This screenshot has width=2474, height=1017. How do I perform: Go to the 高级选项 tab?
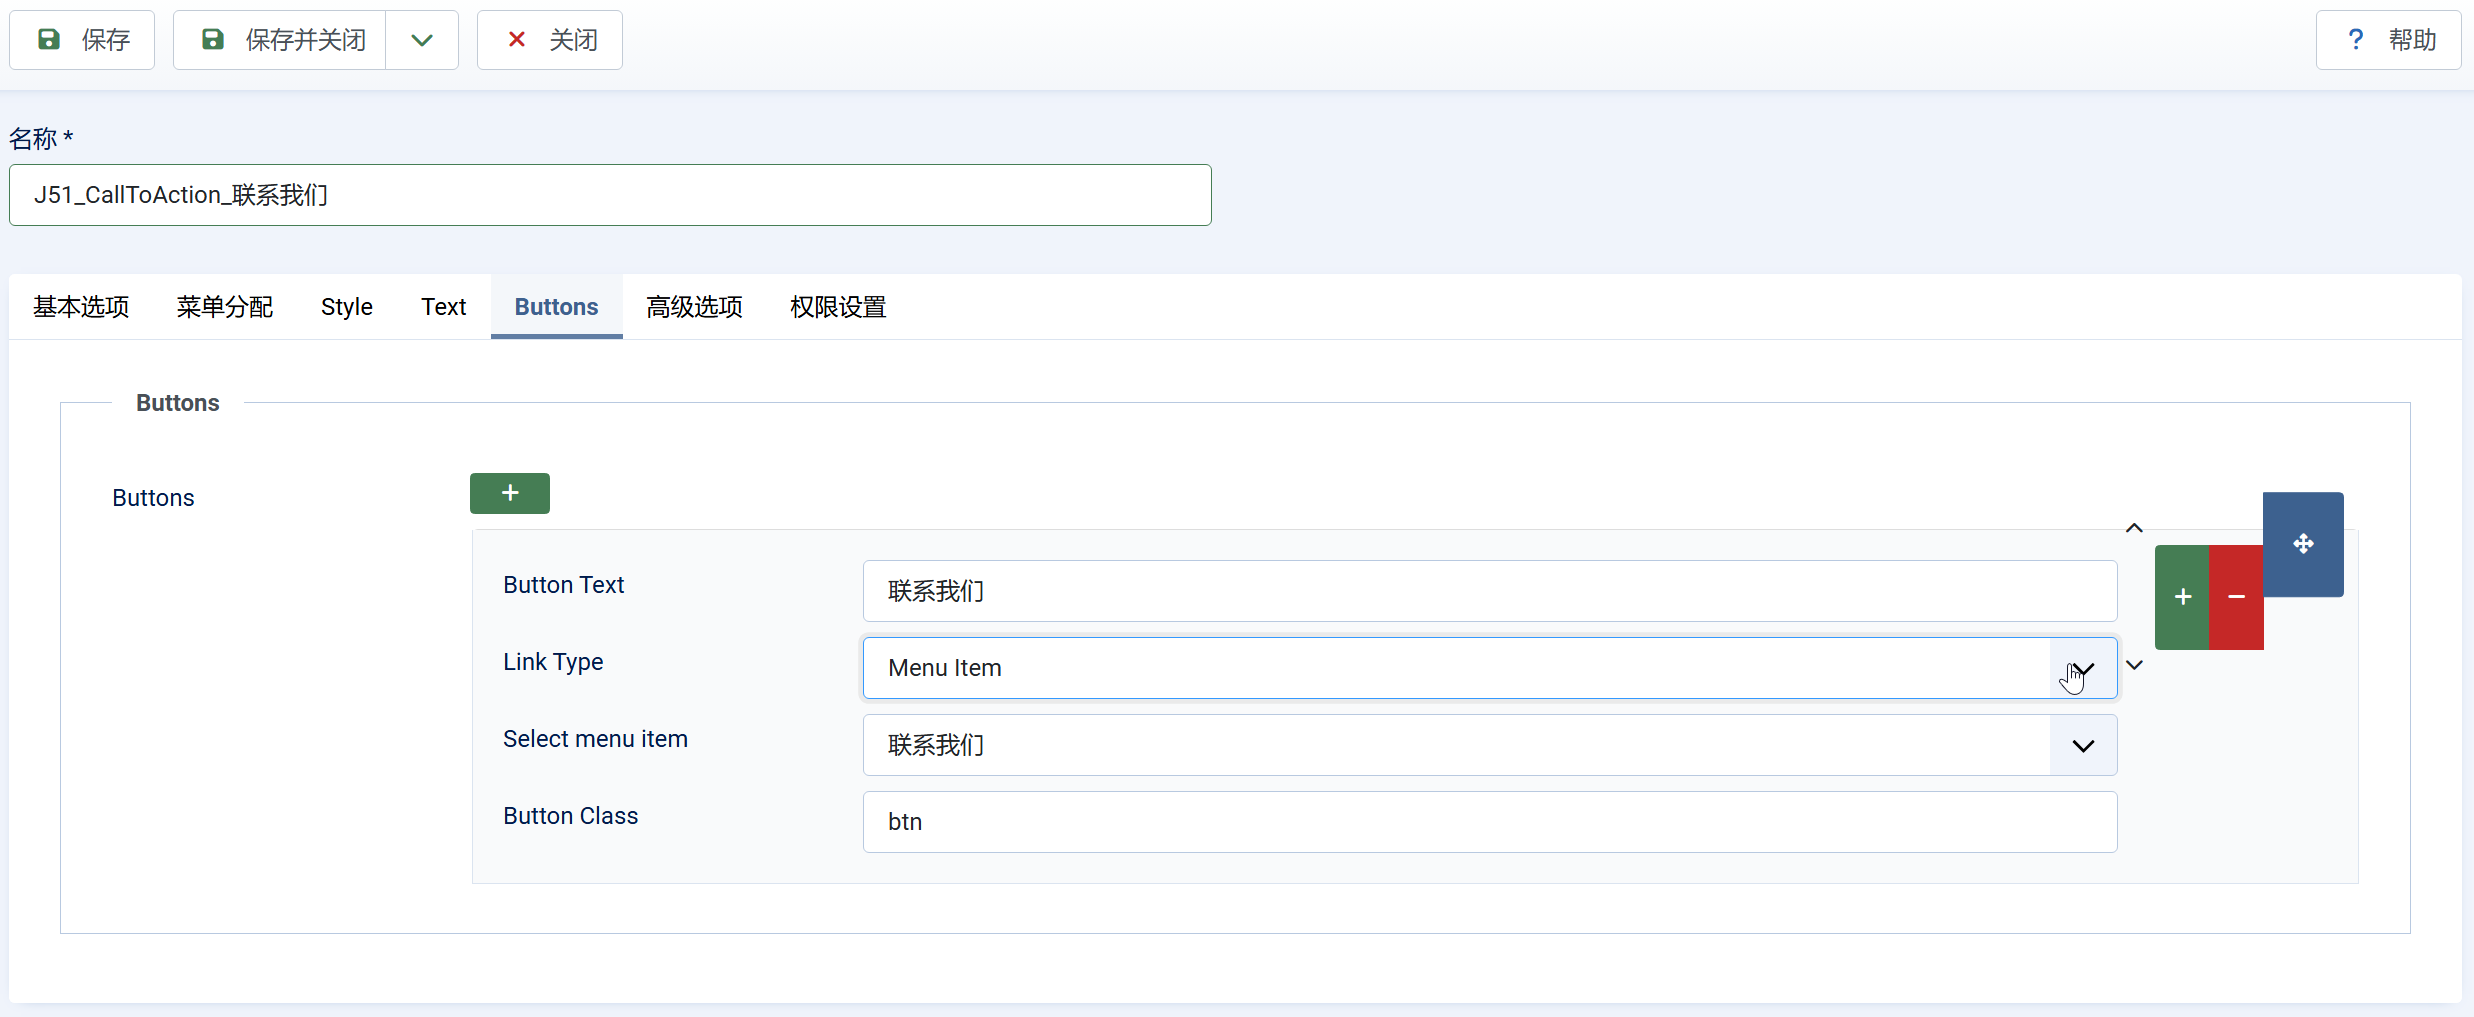pyautogui.click(x=694, y=307)
